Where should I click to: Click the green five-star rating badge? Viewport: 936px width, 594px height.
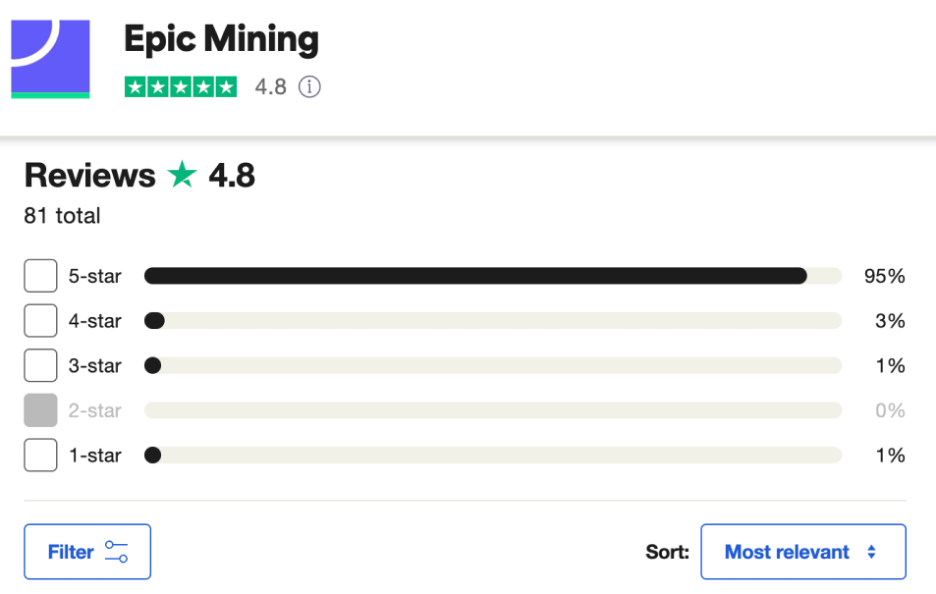[x=181, y=87]
